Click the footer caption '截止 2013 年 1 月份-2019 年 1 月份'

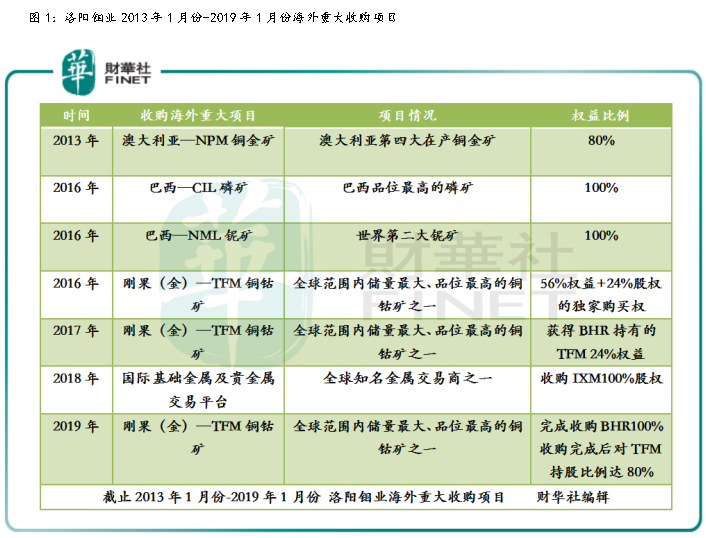point(211,497)
